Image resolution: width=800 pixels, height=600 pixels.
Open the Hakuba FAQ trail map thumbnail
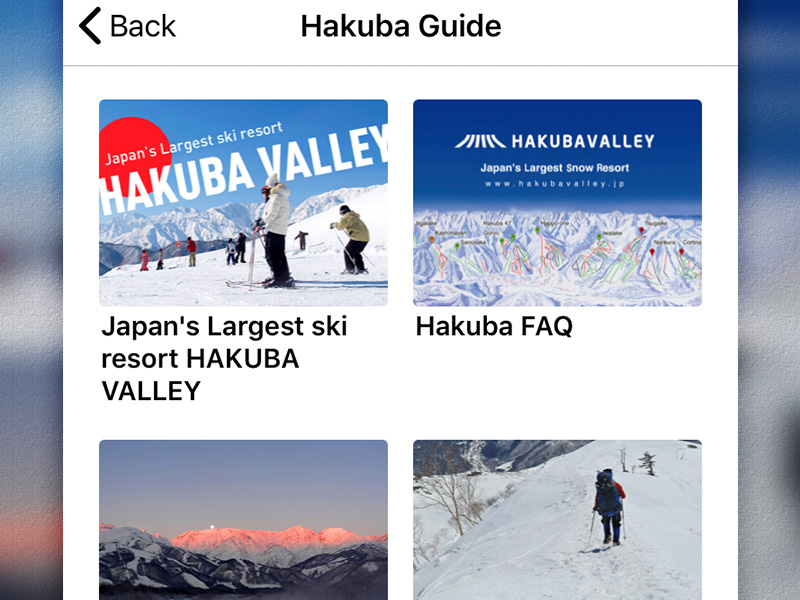[557, 203]
